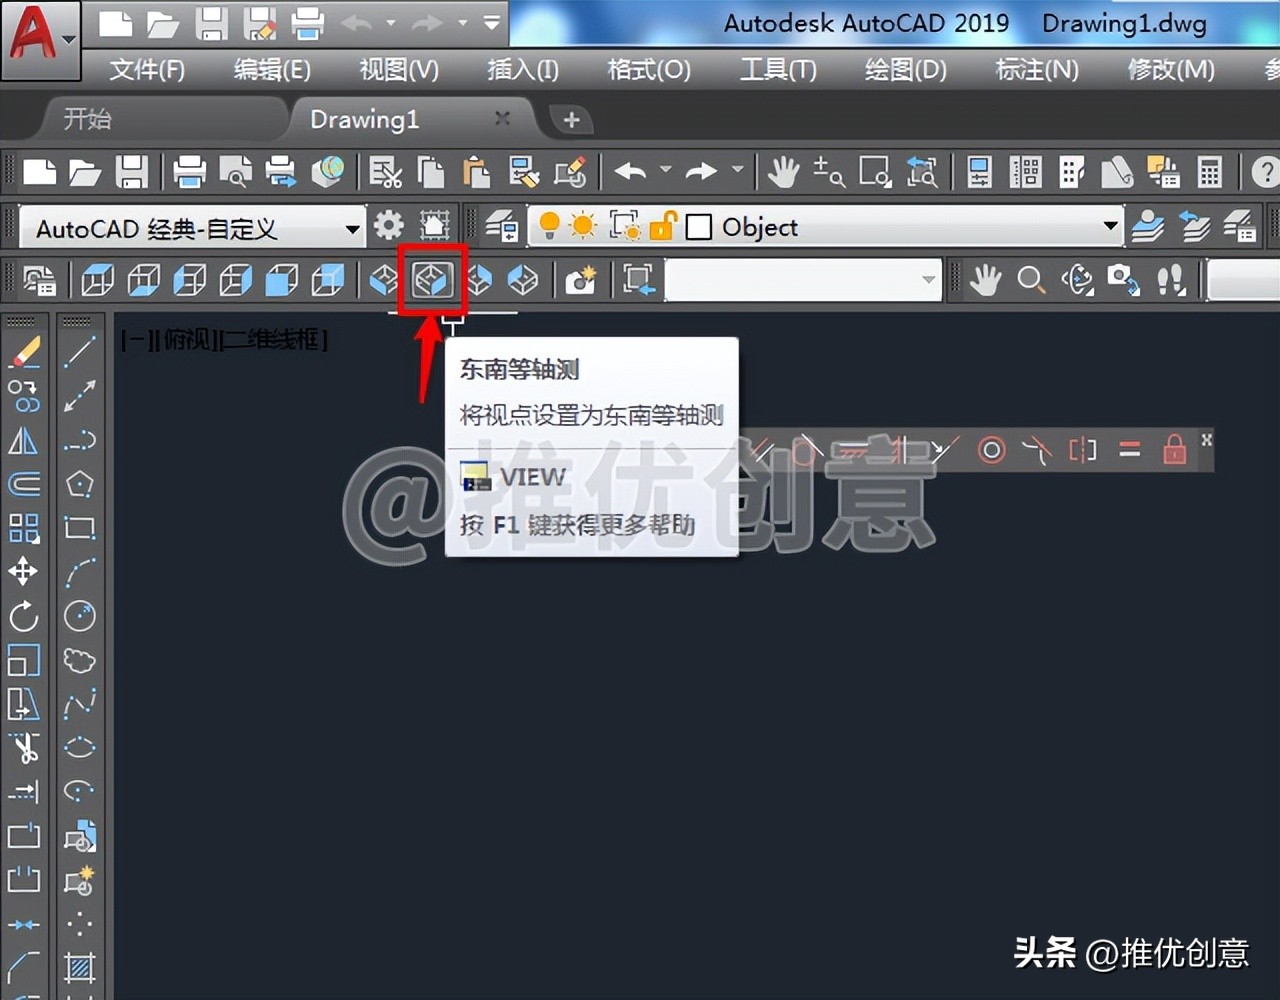Click the plus button to create new drawing tab

(570, 119)
